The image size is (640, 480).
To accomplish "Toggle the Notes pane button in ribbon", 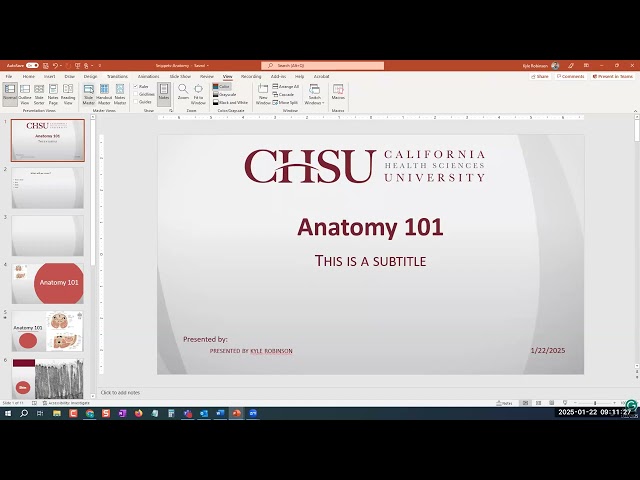I will [x=164, y=94].
